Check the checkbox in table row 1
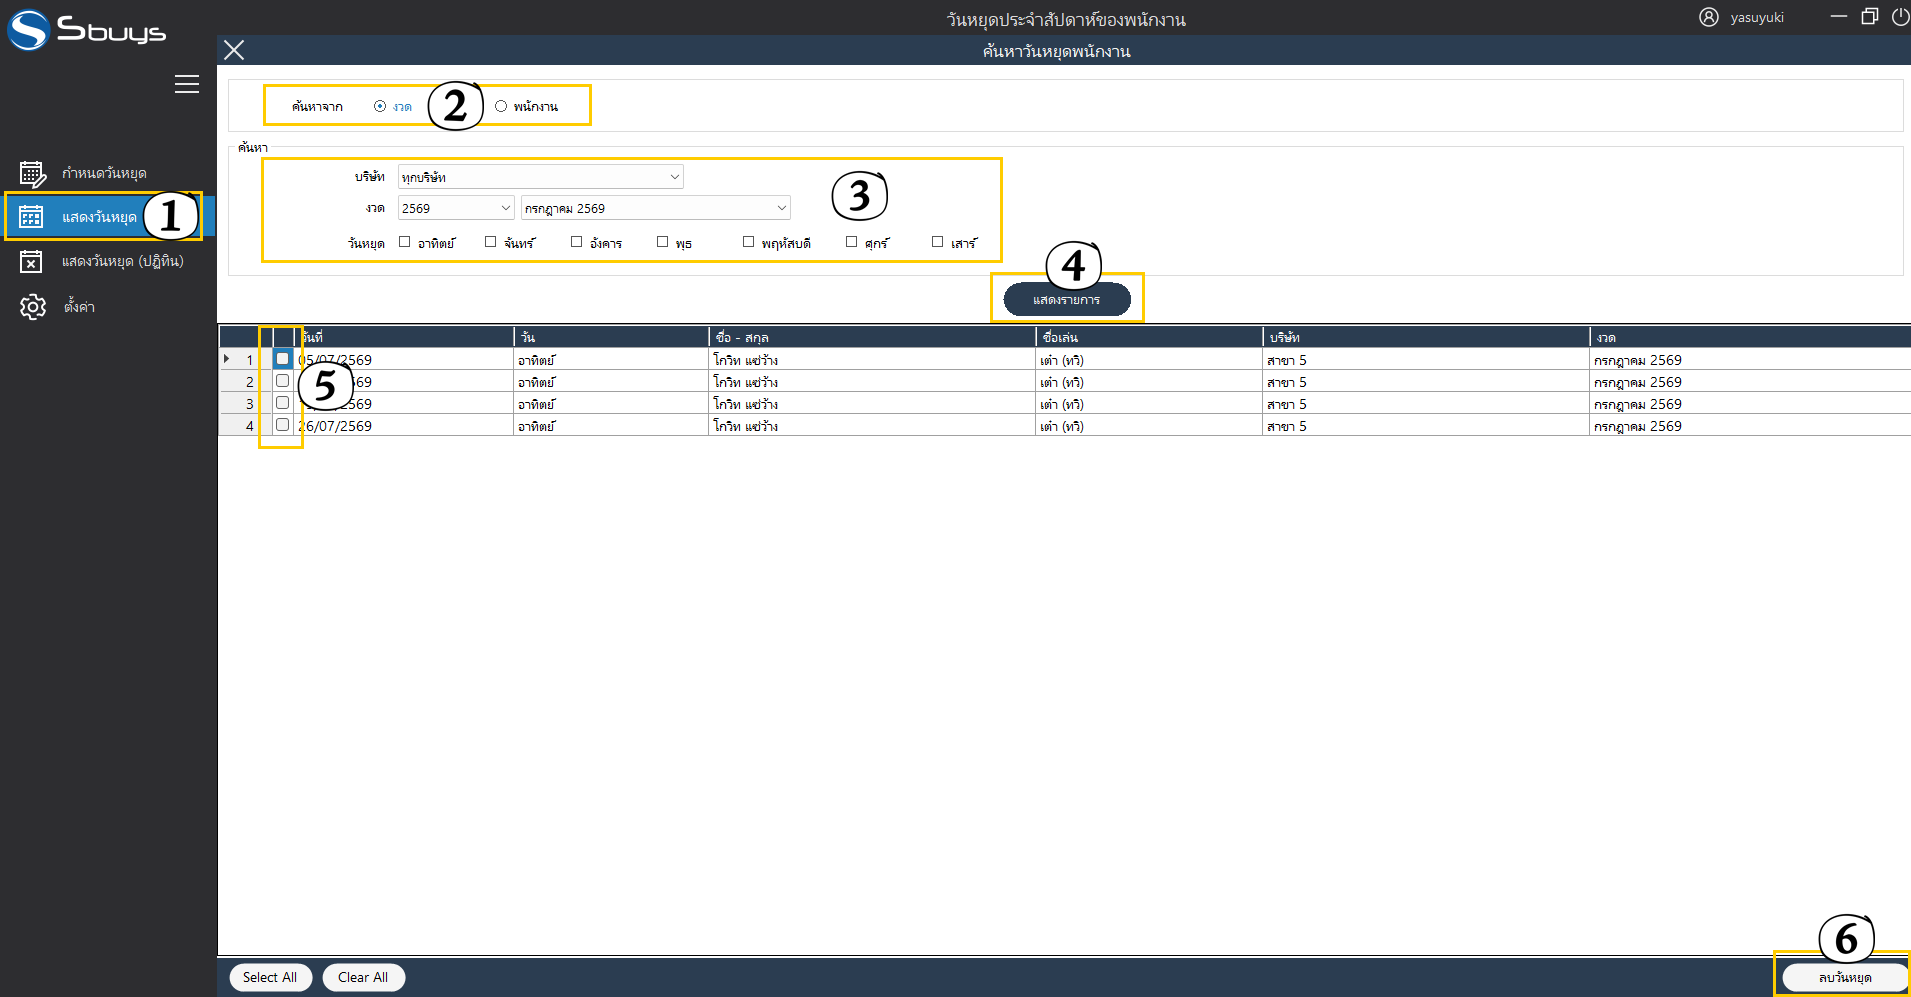The width and height of the screenshot is (1911, 997). (283, 359)
